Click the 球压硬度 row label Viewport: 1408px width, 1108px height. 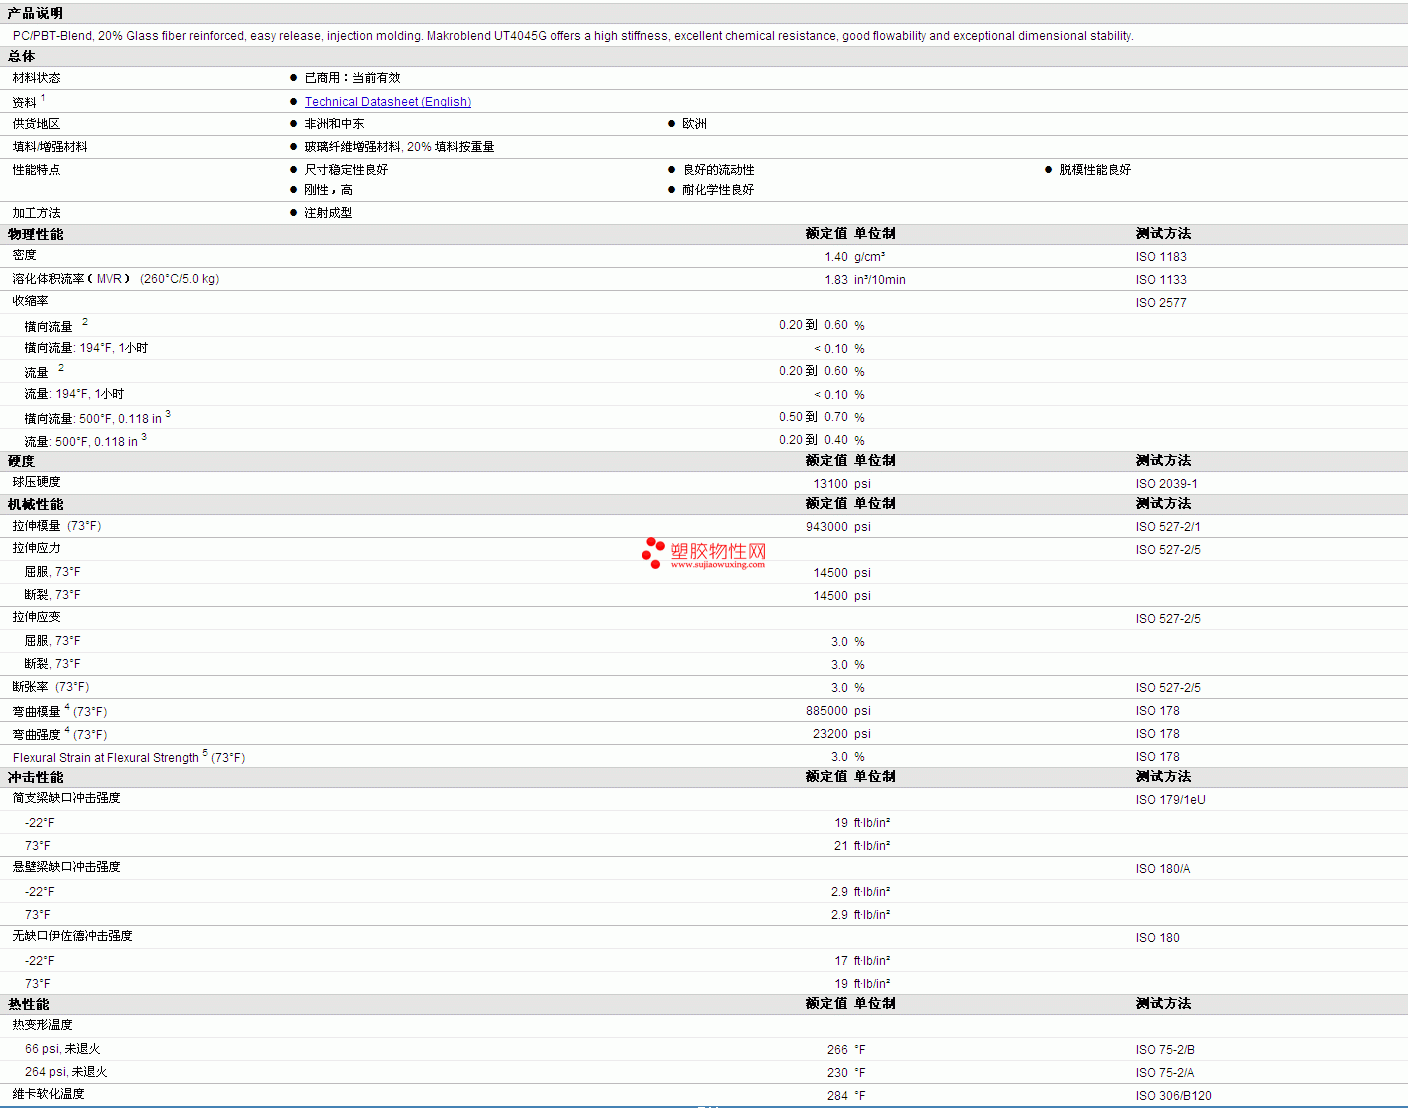[x=36, y=482]
